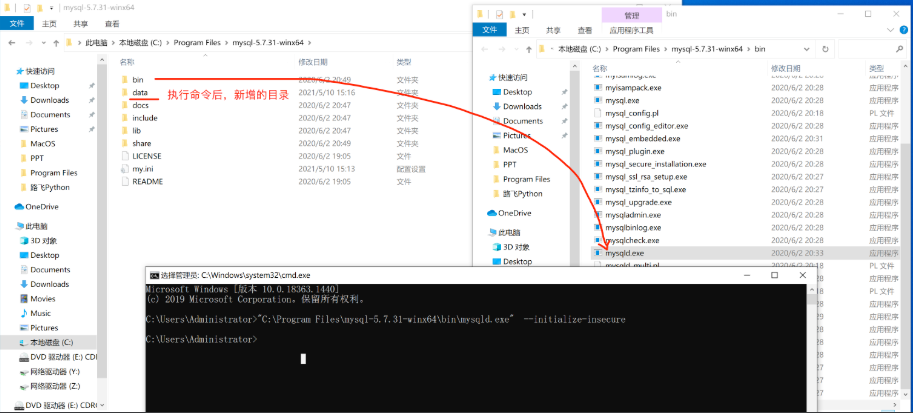913x413 pixels.
Task: Select the include folder icon
Action: click(123, 118)
